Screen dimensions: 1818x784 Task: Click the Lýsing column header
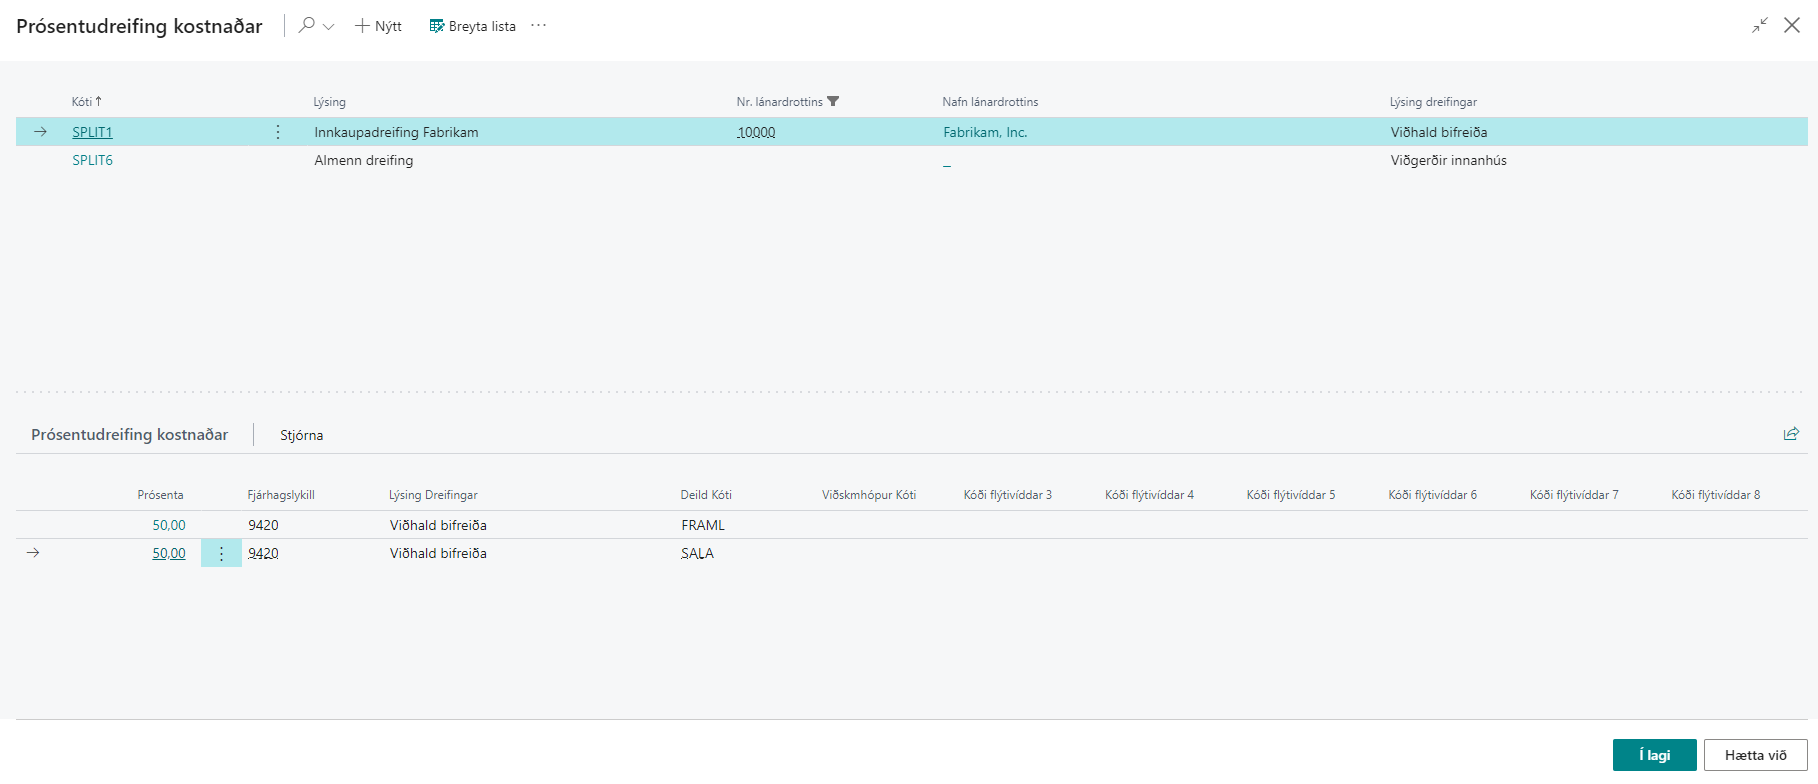click(x=329, y=102)
